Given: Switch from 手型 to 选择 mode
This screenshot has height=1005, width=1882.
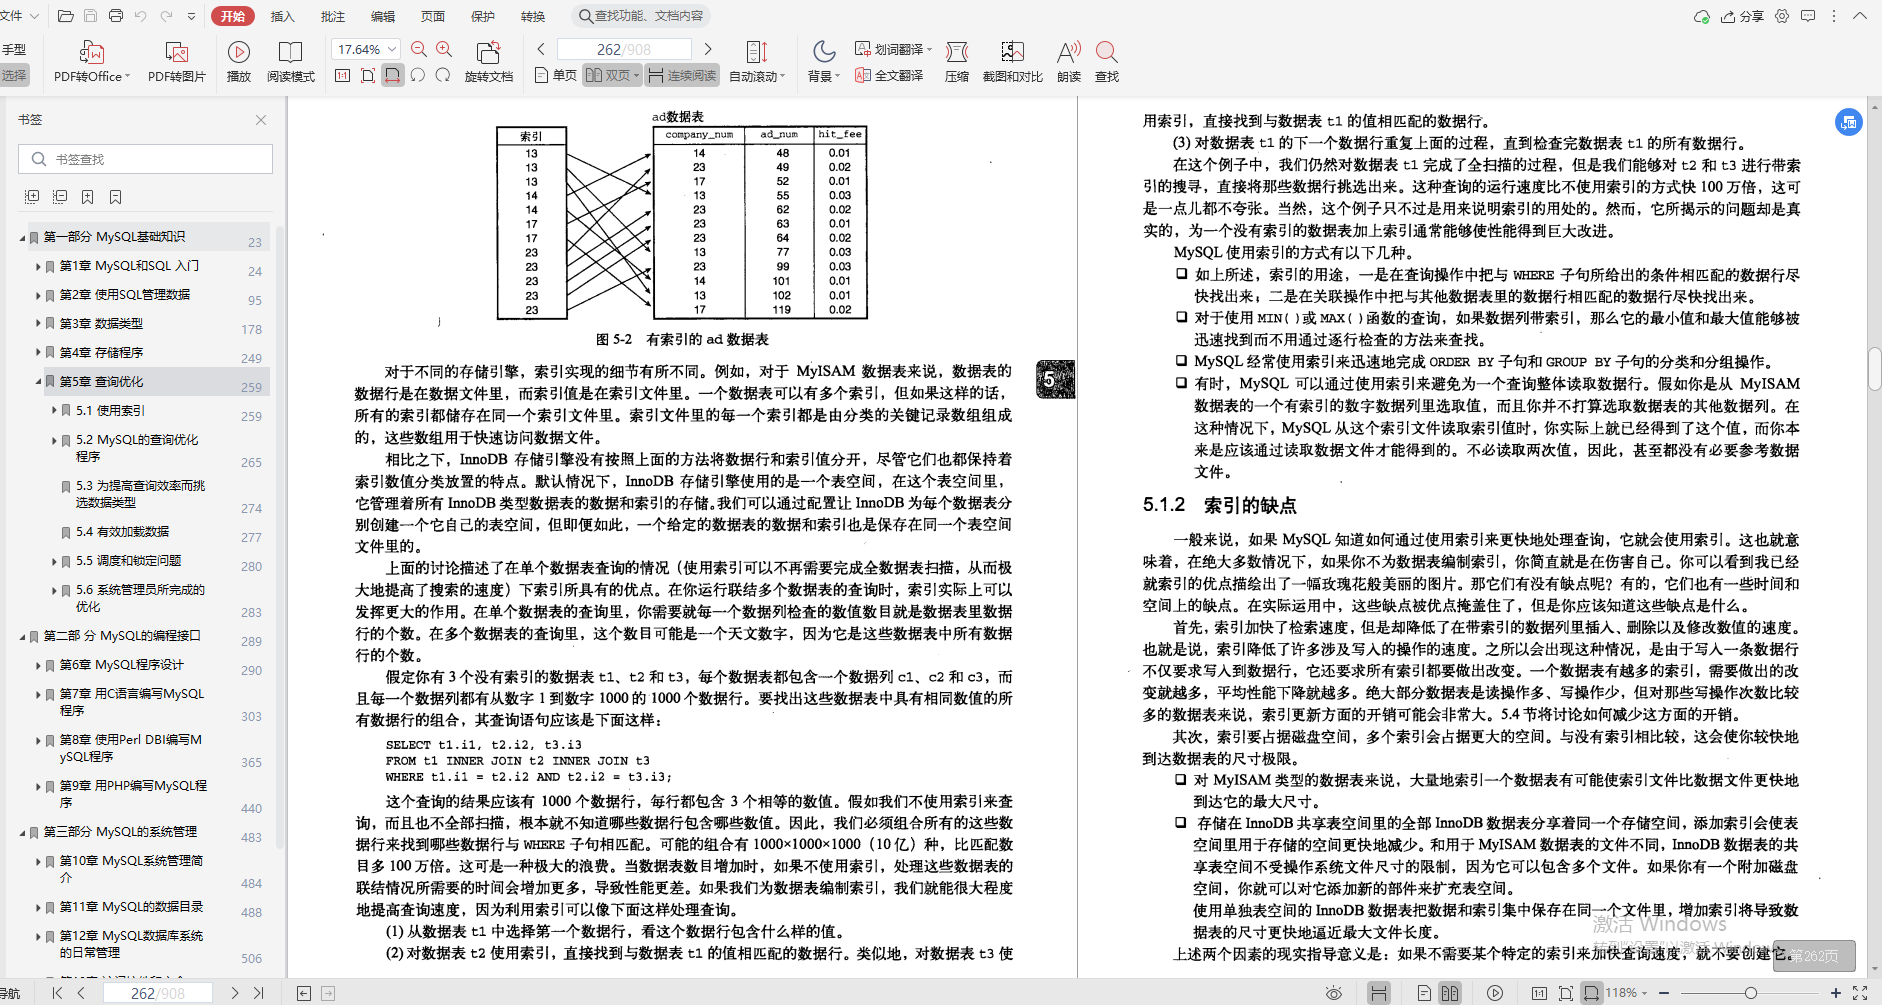Looking at the screenshot, I should [16, 73].
